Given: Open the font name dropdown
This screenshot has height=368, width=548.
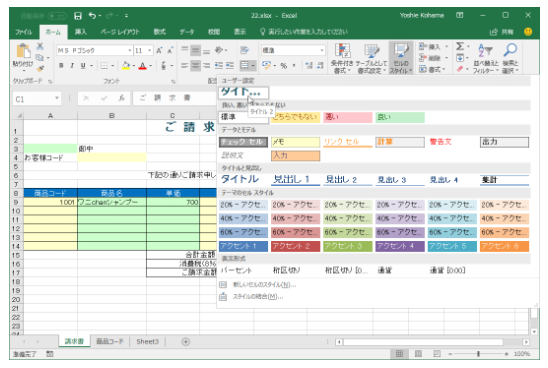Looking at the screenshot, I should point(130,51).
